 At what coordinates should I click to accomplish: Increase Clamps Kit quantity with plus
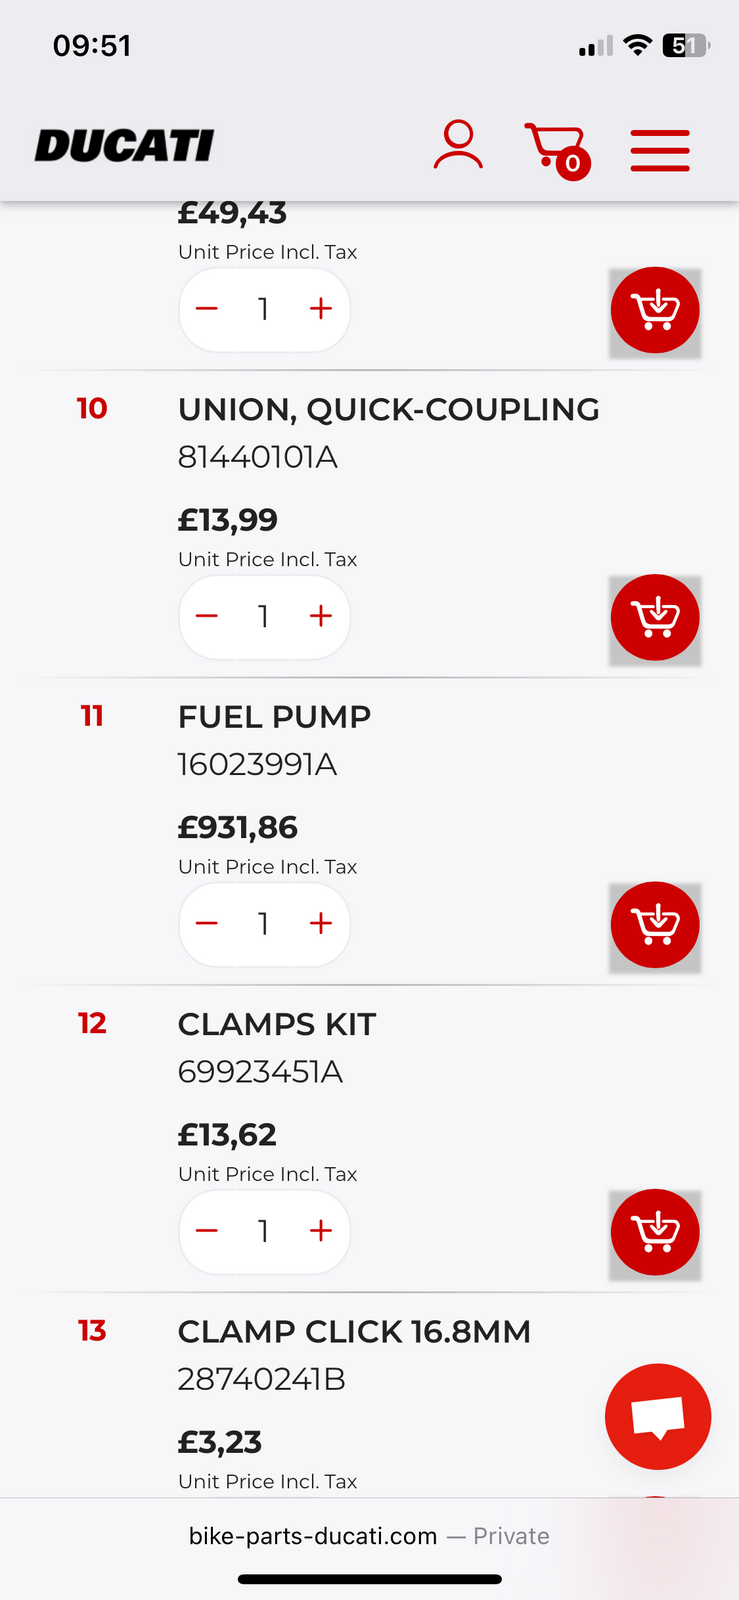click(x=320, y=1231)
